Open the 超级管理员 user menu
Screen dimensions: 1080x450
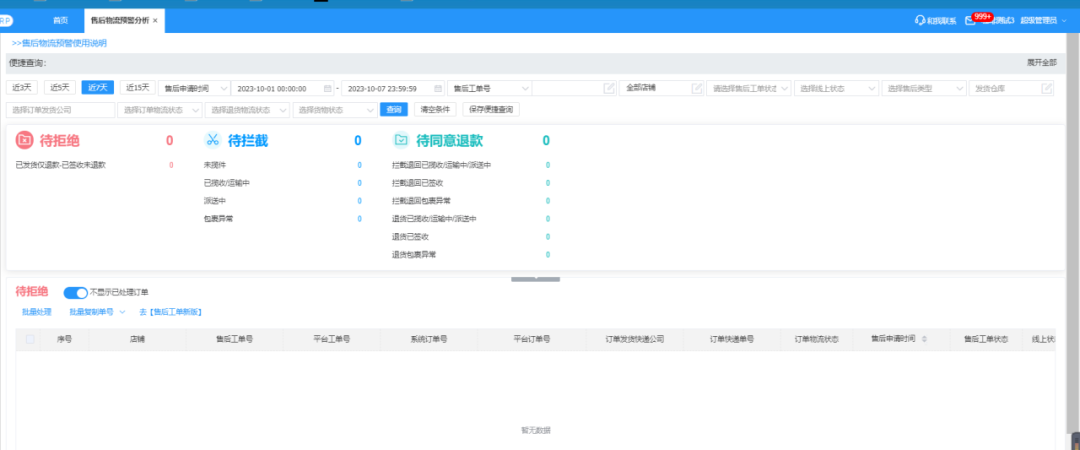pyautogui.click(x=1044, y=21)
